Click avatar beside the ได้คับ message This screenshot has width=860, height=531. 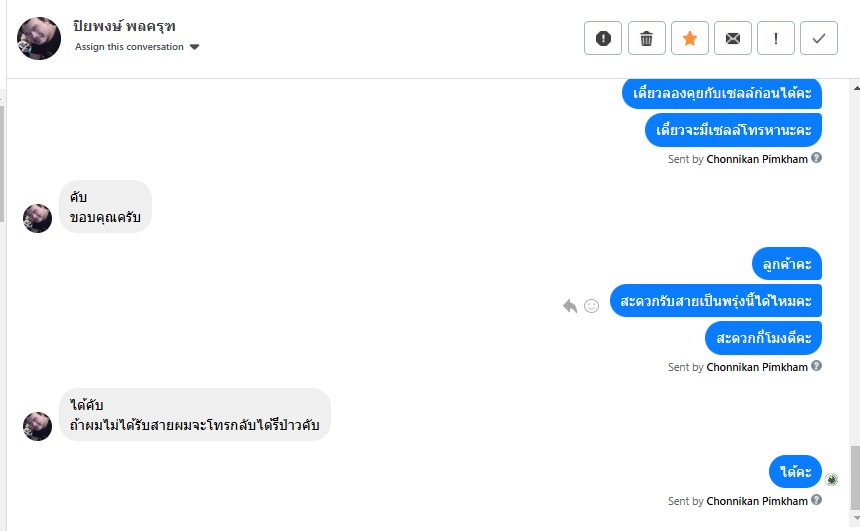[x=38, y=426]
